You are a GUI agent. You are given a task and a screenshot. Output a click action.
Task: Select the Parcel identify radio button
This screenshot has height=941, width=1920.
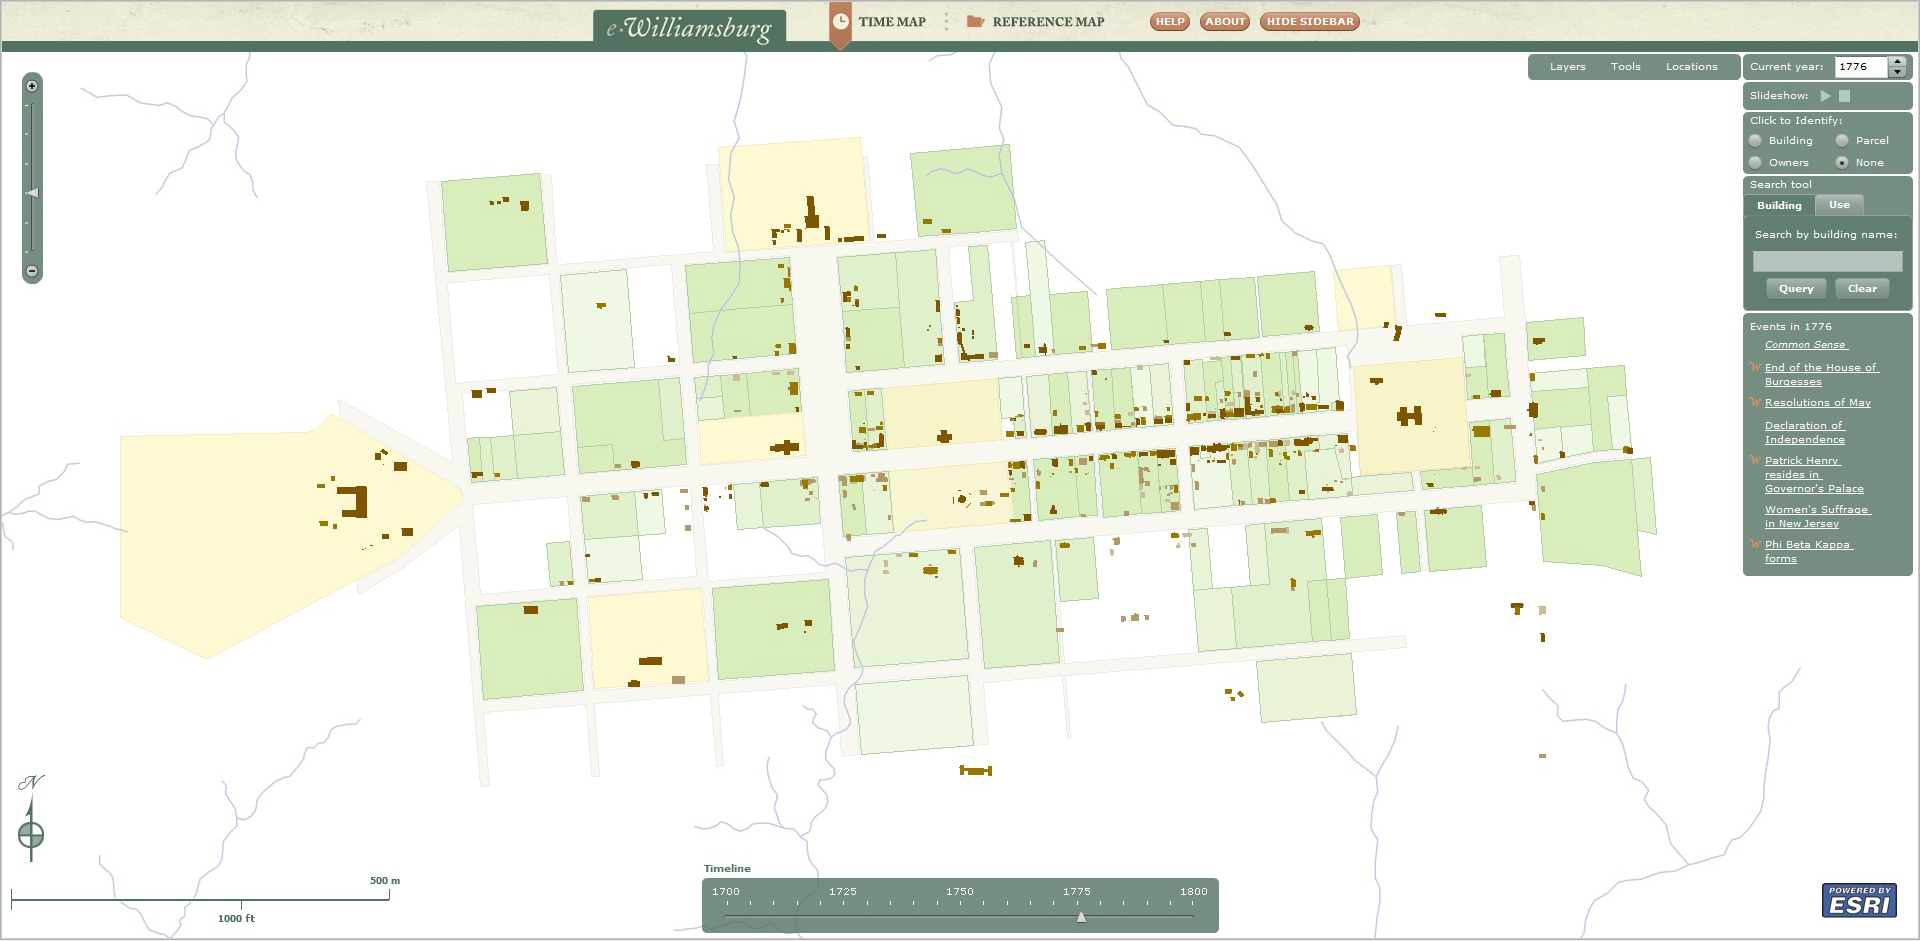pyautogui.click(x=1842, y=141)
